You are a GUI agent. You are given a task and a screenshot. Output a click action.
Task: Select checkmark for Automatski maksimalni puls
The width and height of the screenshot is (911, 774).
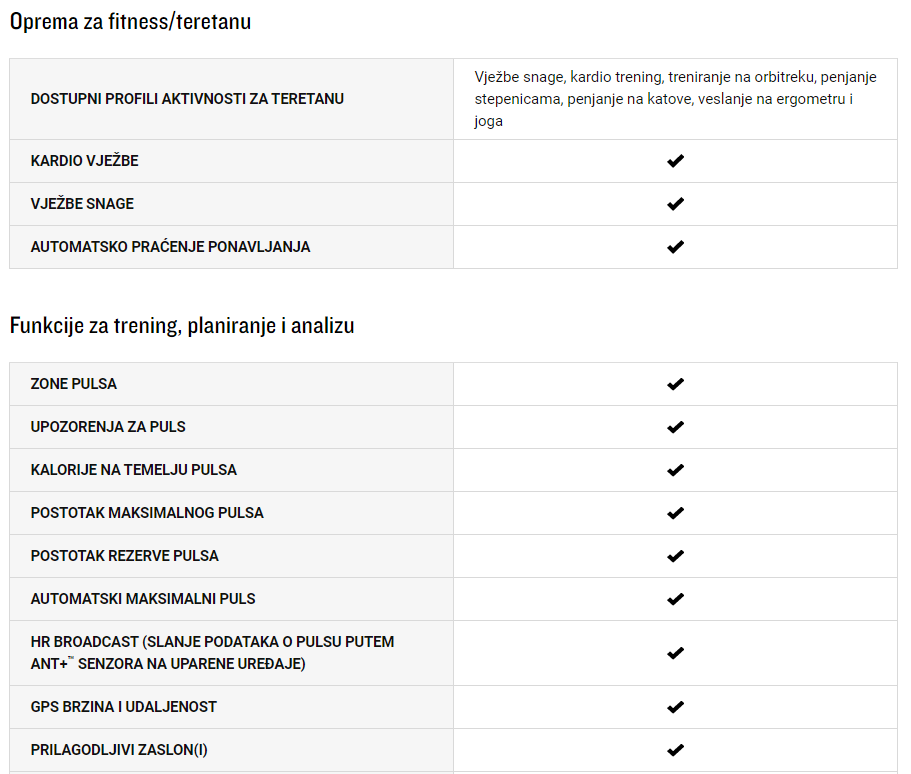[675, 599]
